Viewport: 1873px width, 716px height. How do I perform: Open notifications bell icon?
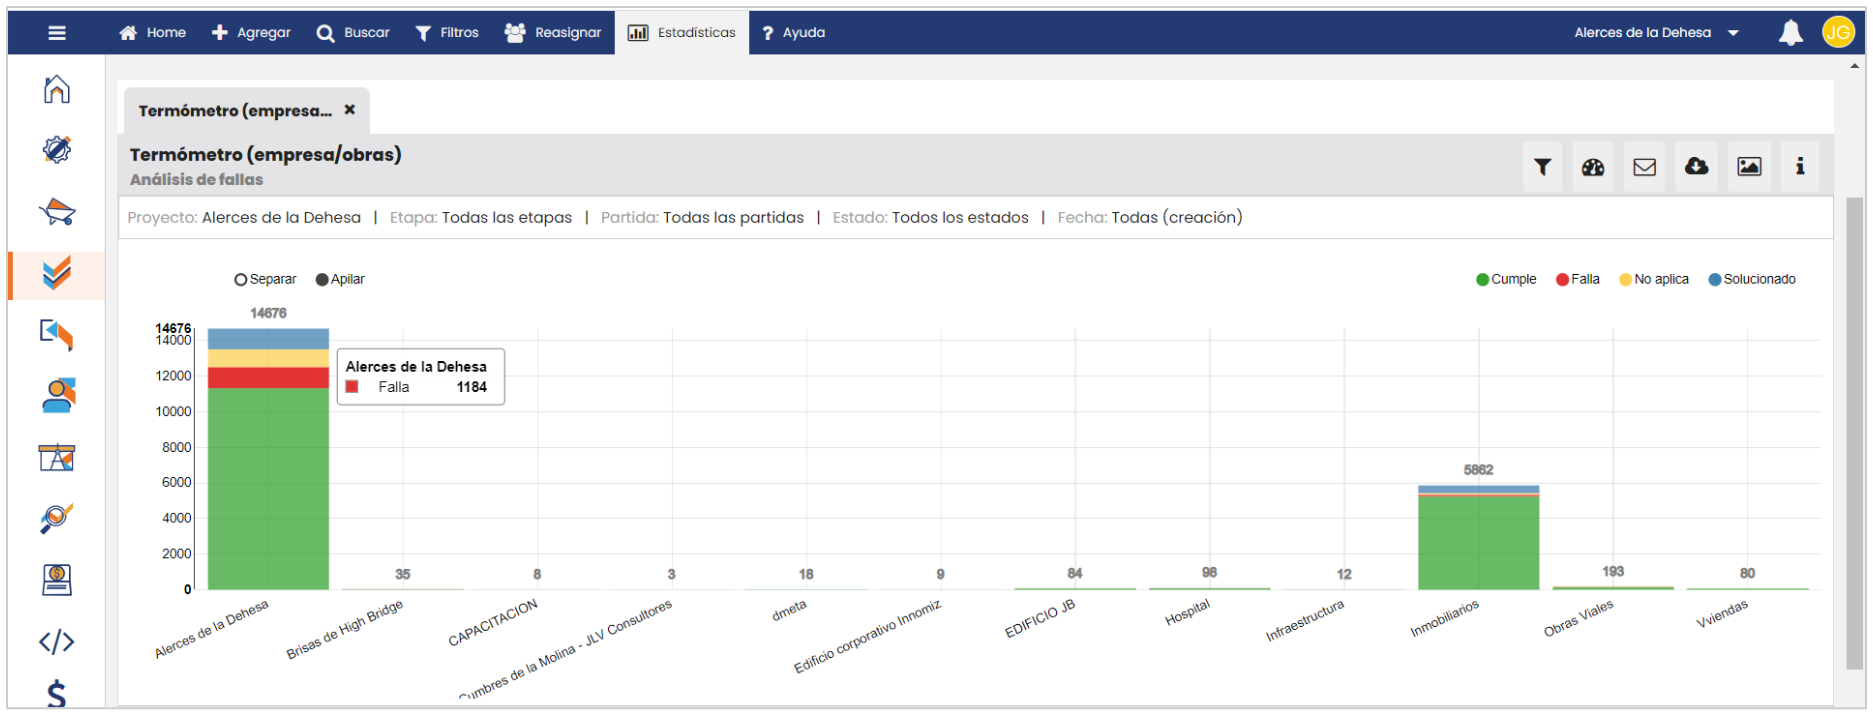coord(1790,33)
